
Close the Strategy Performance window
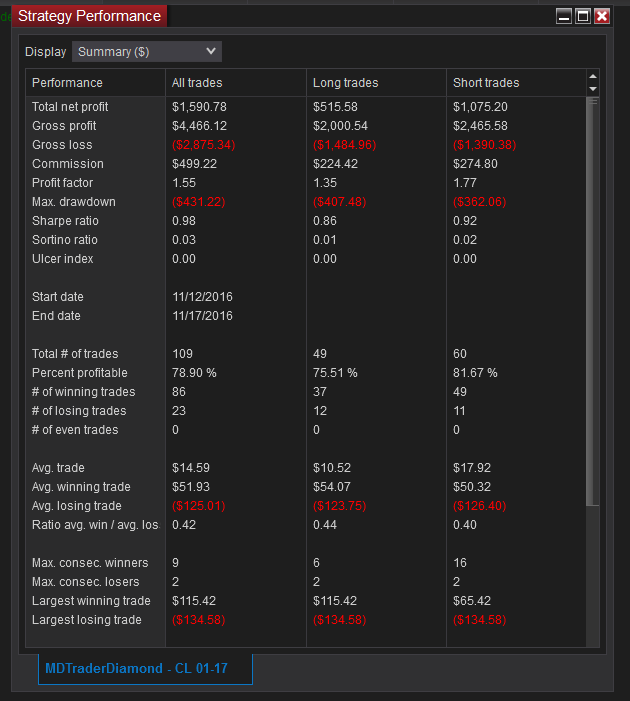coord(602,16)
